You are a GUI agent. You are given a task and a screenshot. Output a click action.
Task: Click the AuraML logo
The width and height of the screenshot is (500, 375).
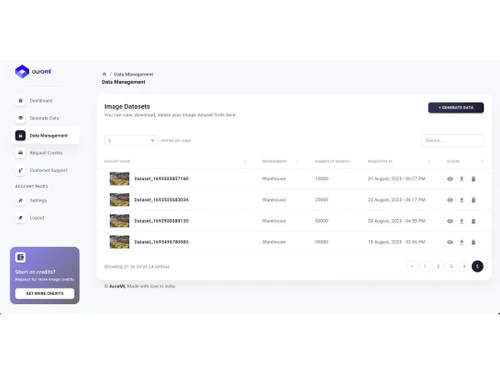(x=33, y=71)
